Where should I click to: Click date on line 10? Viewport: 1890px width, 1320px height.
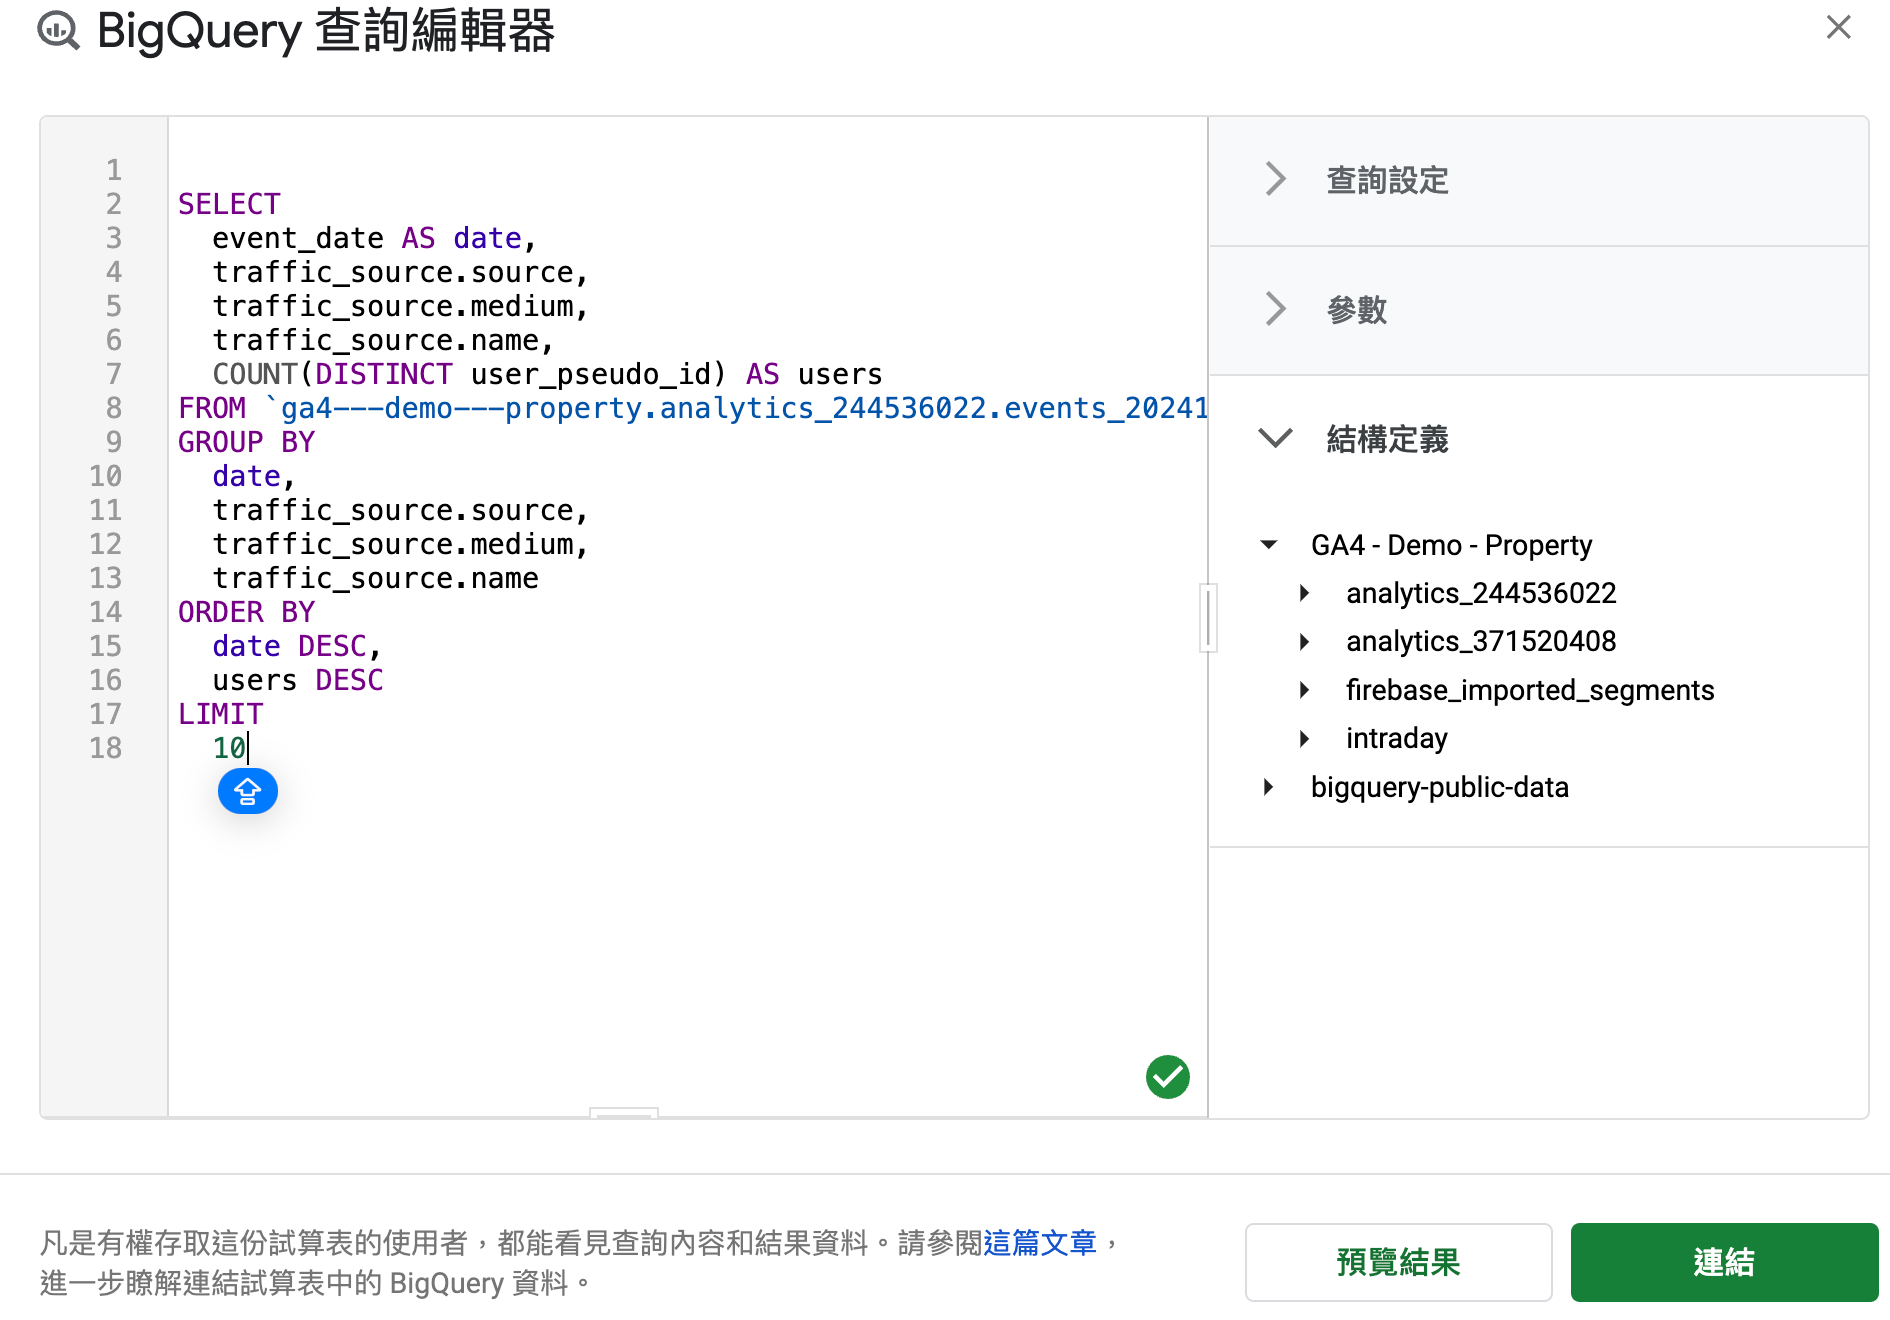tap(246, 476)
